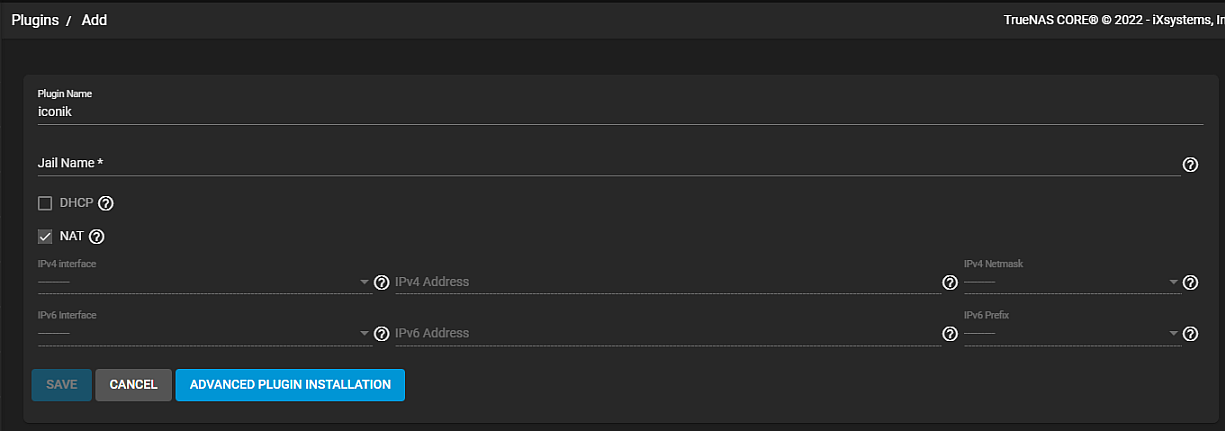This screenshot has height=431, width=1225.
Task: Show help for IPv4 Address field
Action: point(950,283)
